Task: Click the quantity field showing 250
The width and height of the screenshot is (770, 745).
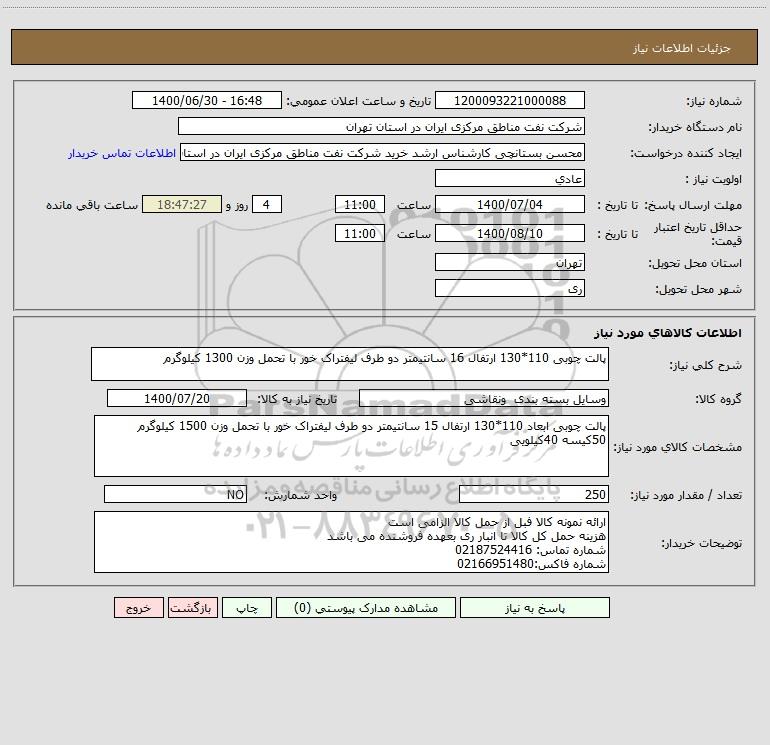Action: coord(534,494)
